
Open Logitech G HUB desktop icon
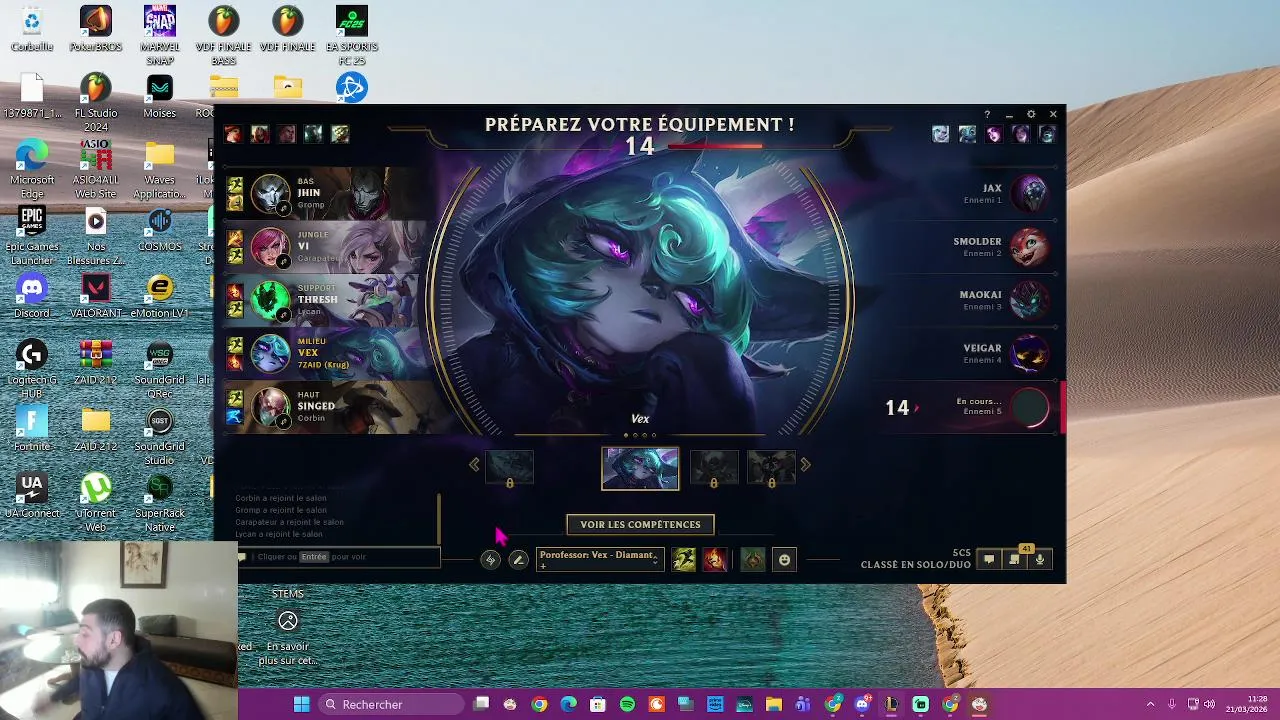click(x=32, y=369)
